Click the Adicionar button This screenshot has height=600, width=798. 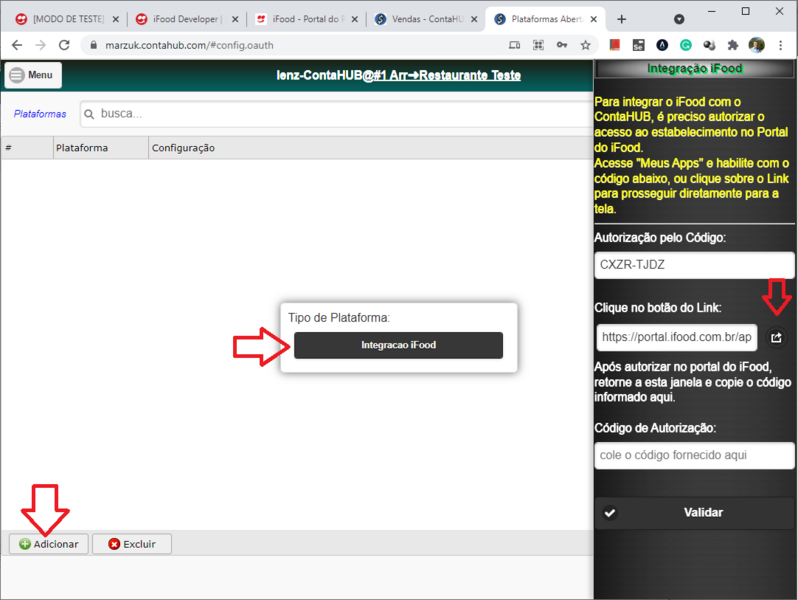[x=49, y=544]
